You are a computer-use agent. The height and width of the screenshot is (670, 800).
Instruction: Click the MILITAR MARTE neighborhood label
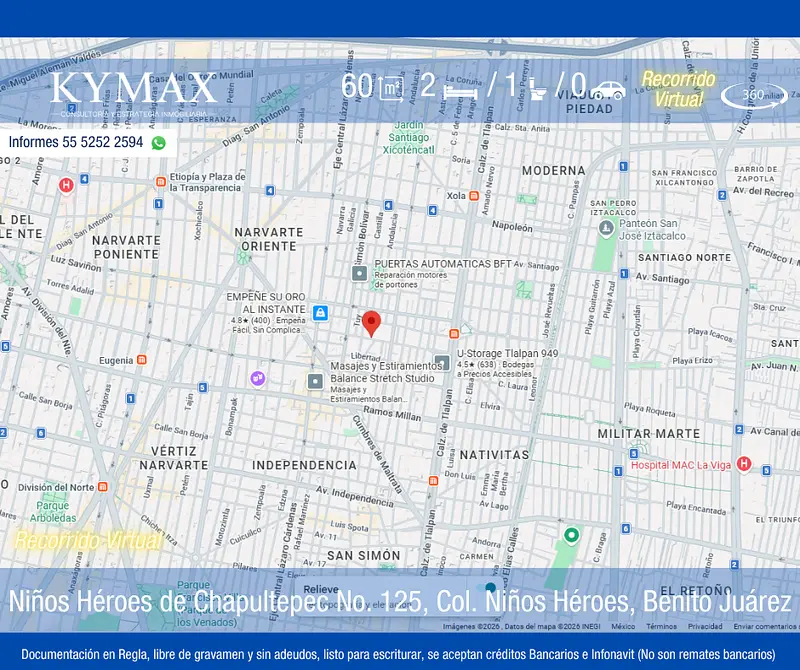tap(649, 434)
